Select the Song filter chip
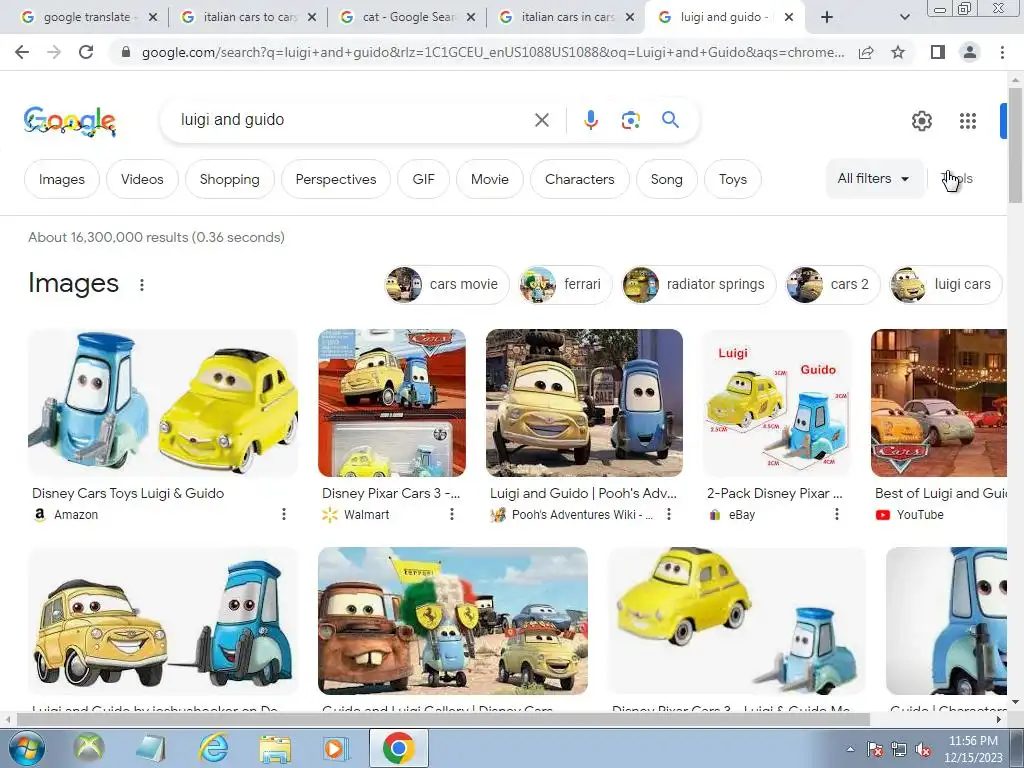This screenshot has height=768, width=1024. 666,179
